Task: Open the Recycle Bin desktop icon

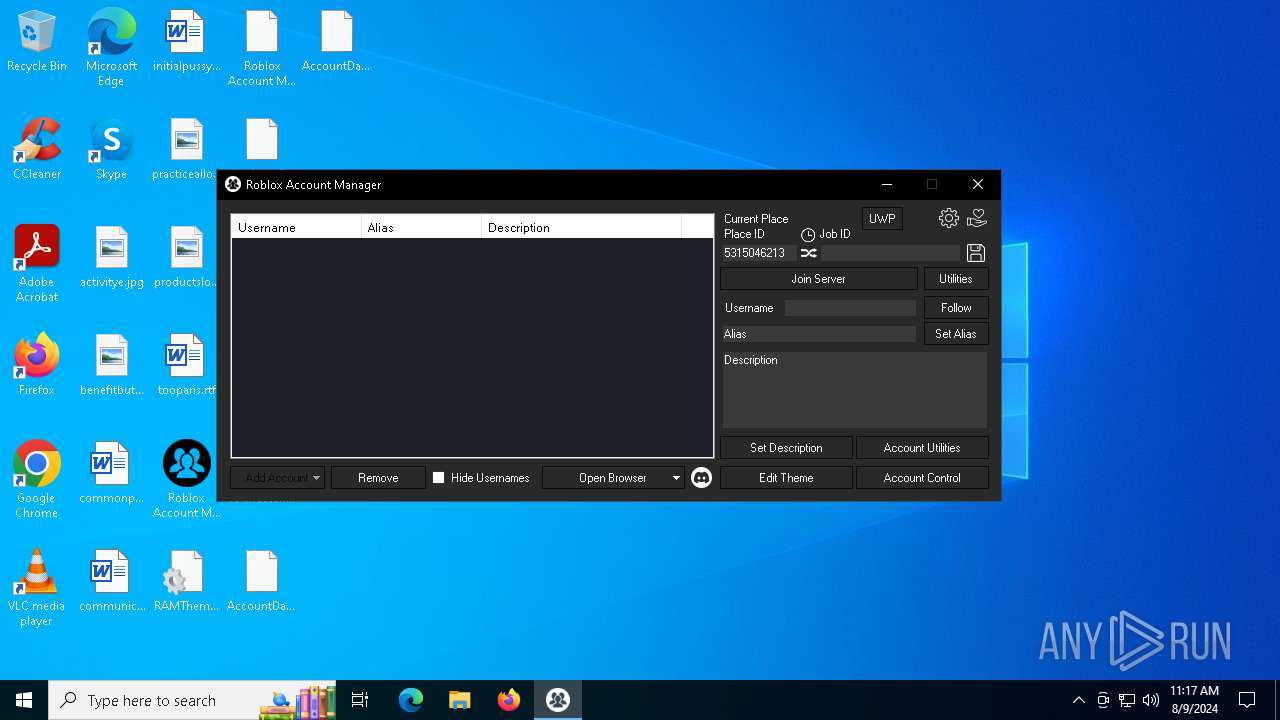Action: point(37,42)
